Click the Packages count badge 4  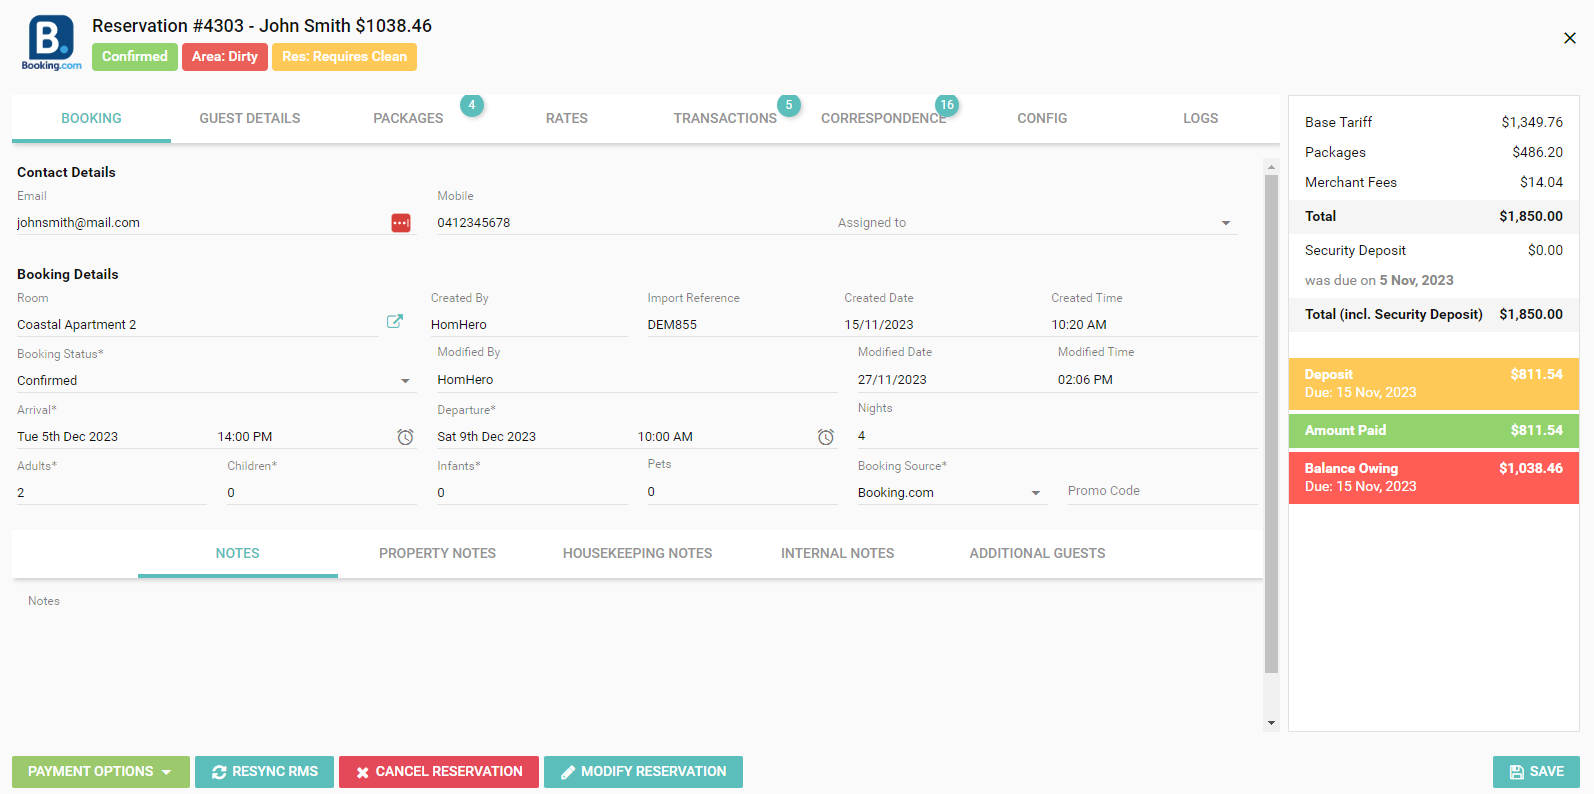coord(472,105)
